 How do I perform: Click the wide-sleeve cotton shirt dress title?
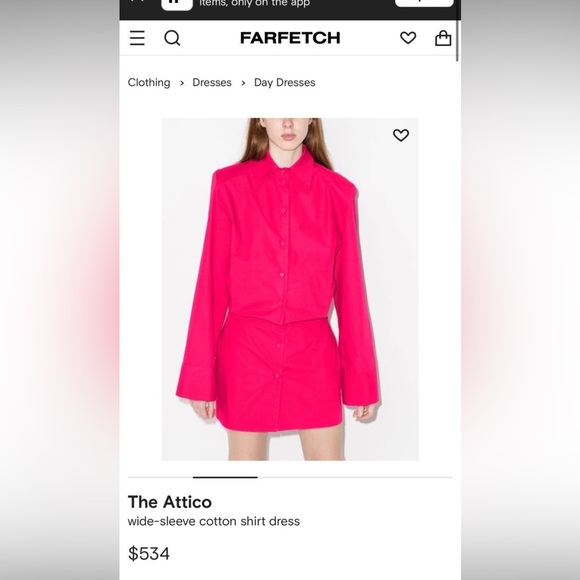click(214, 521)
